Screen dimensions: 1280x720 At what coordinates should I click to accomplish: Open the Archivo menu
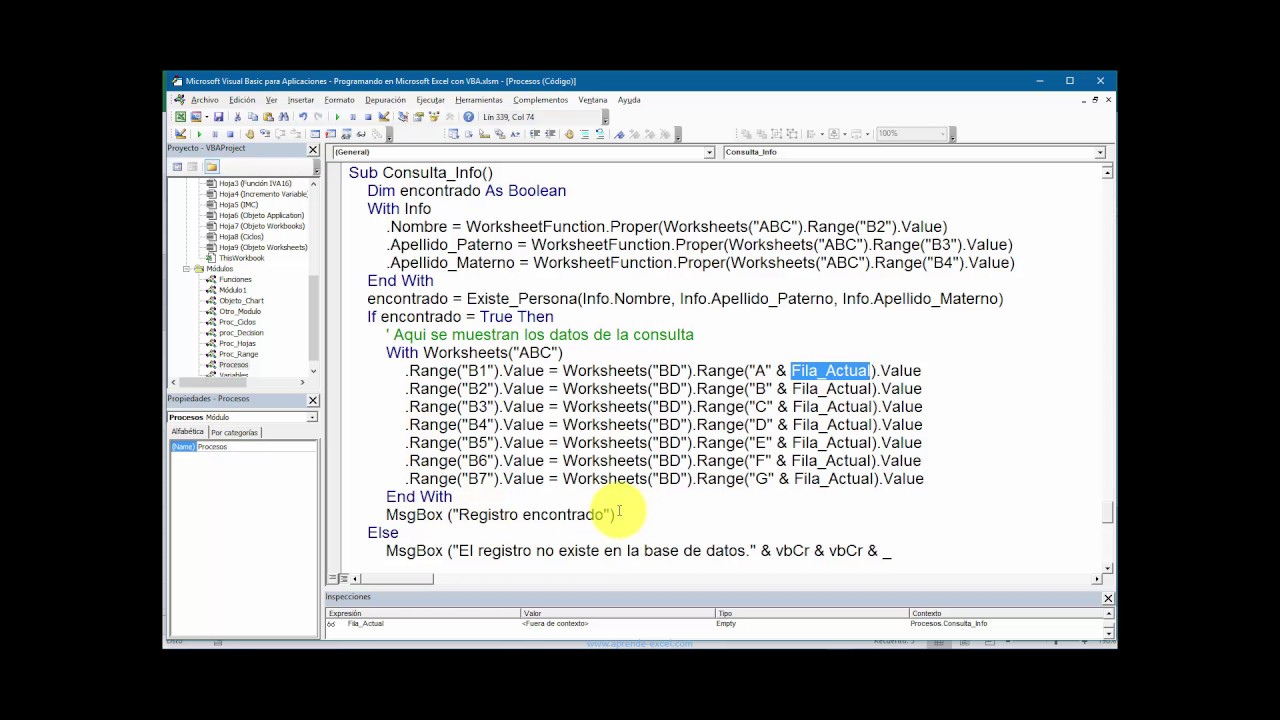(x=204, y=100)
